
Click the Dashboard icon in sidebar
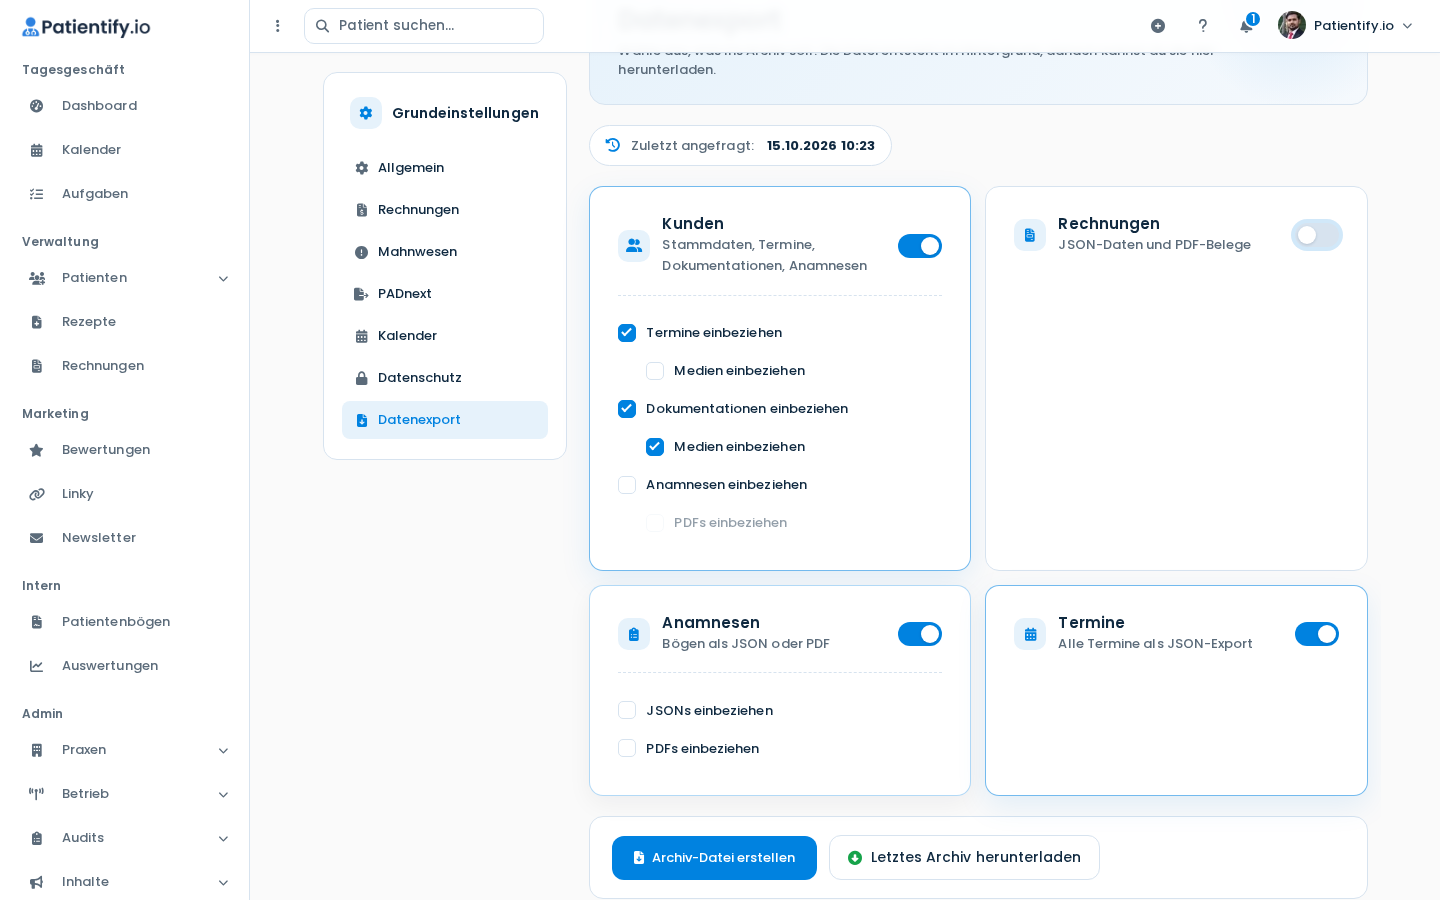click(37, 106)
